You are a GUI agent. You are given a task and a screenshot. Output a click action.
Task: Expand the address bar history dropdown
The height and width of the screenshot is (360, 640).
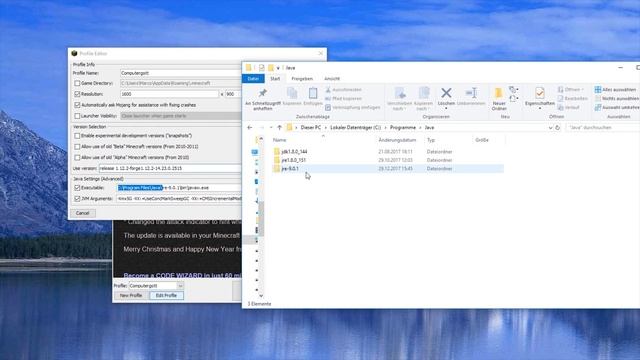(550, 128)
